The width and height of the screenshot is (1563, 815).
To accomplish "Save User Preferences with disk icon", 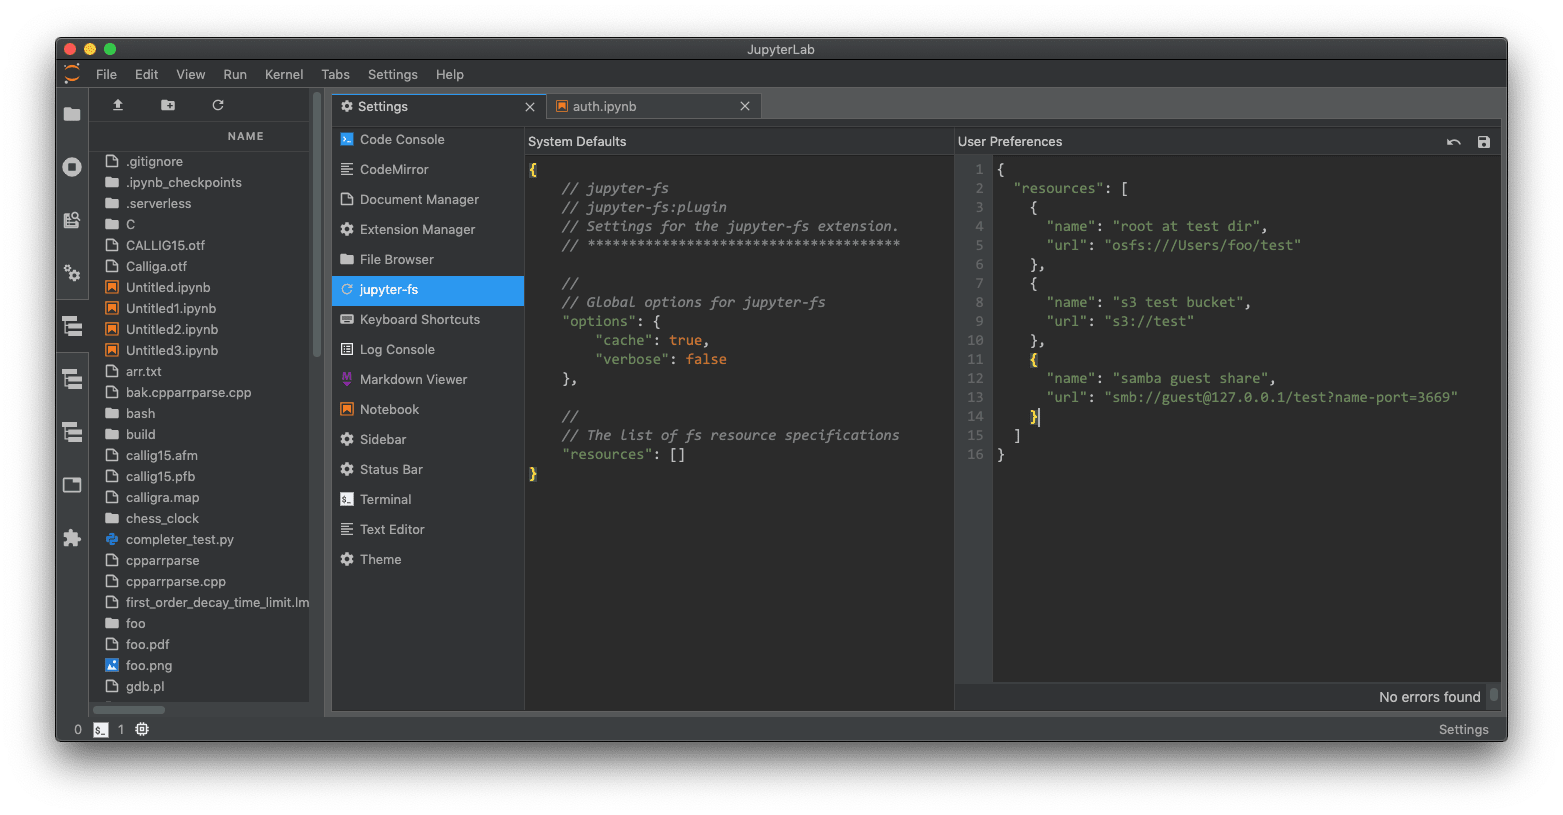I will click(1484, 142).
